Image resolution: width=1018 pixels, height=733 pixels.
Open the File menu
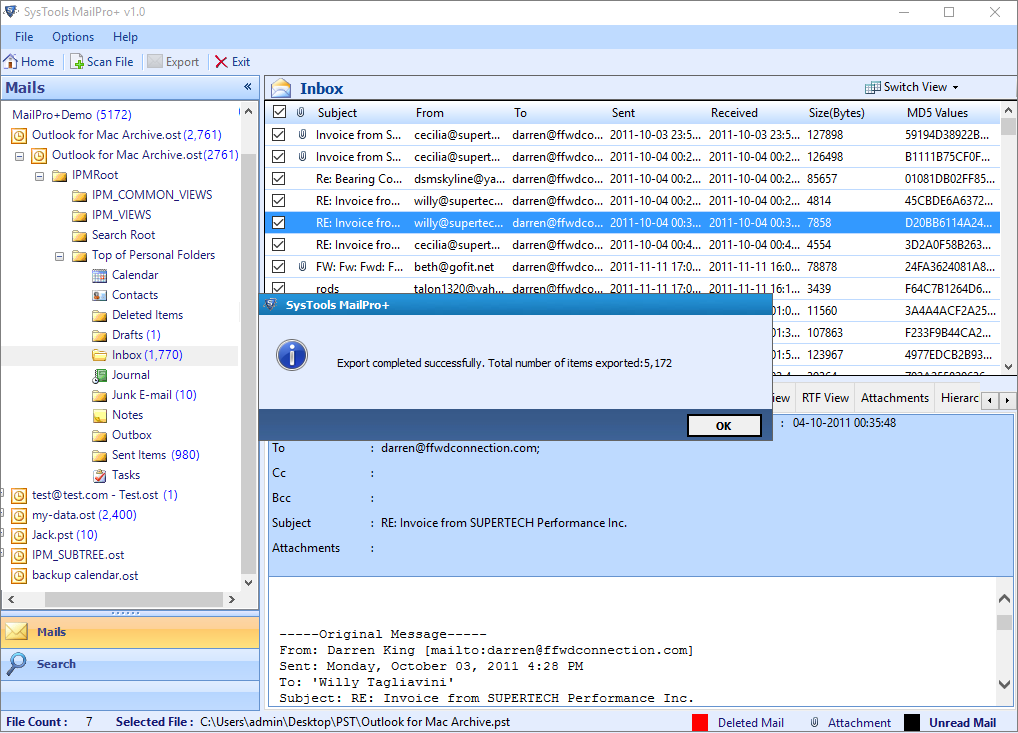coord(24,37)
